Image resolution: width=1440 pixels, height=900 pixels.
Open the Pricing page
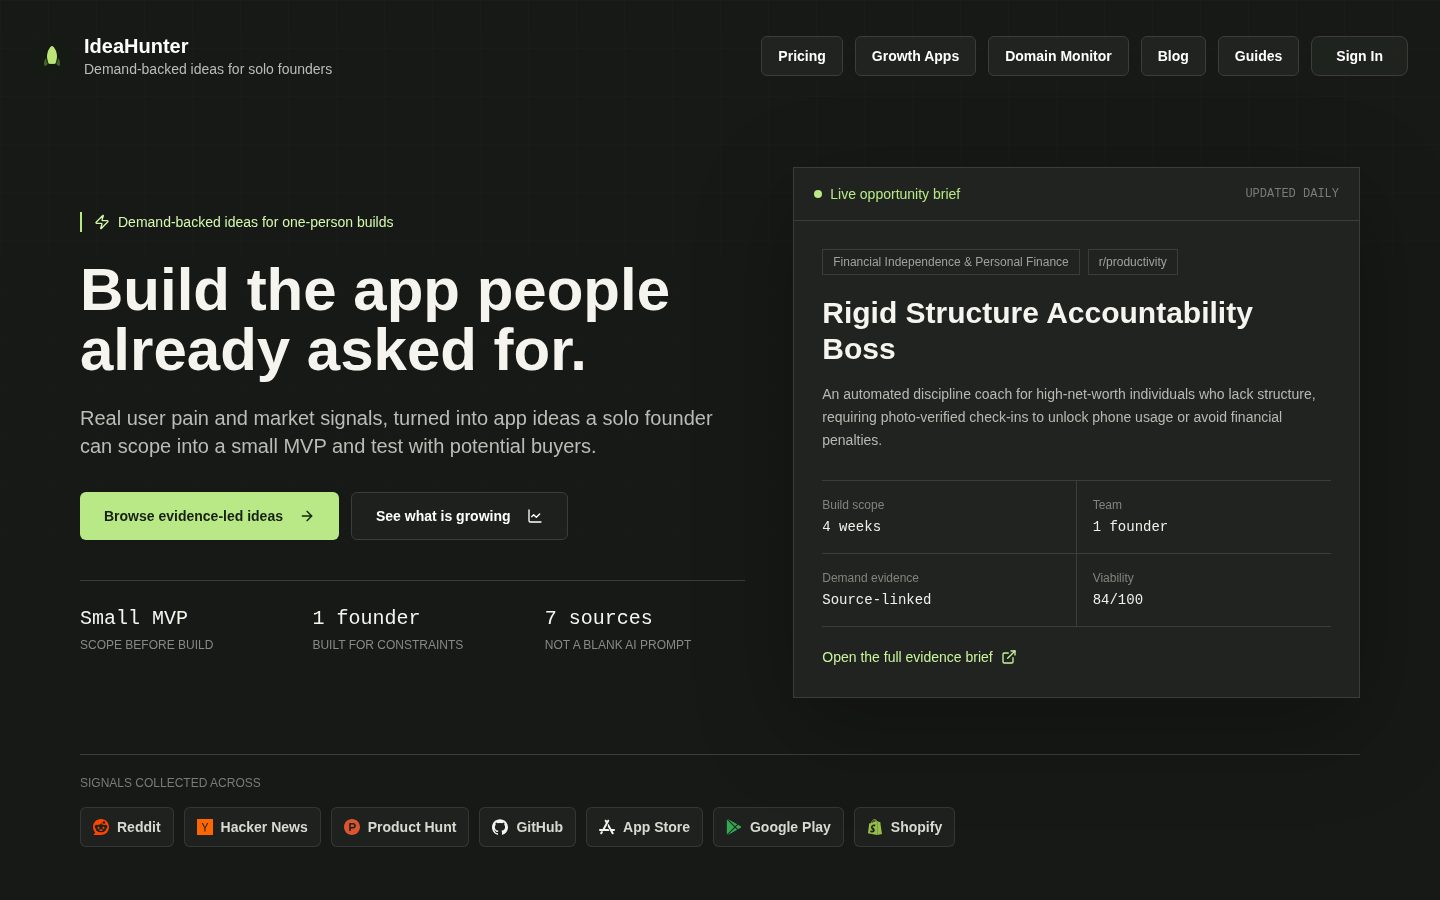pos(802,56)
